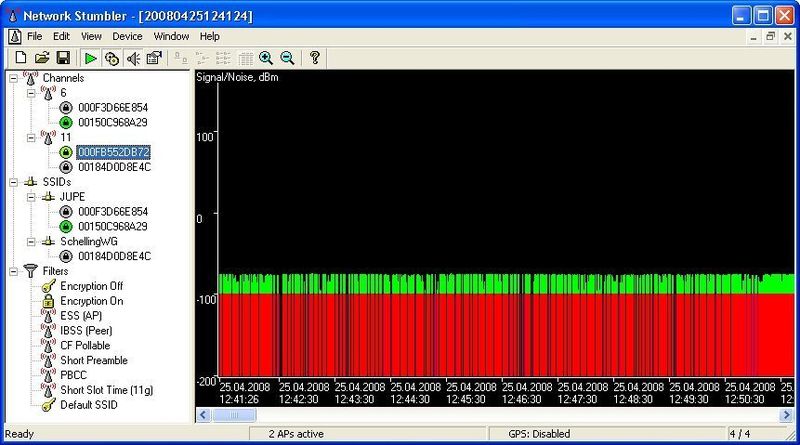Toggle auto-configure with the gears icon
The image size is (800, 445).
[112, 59]
